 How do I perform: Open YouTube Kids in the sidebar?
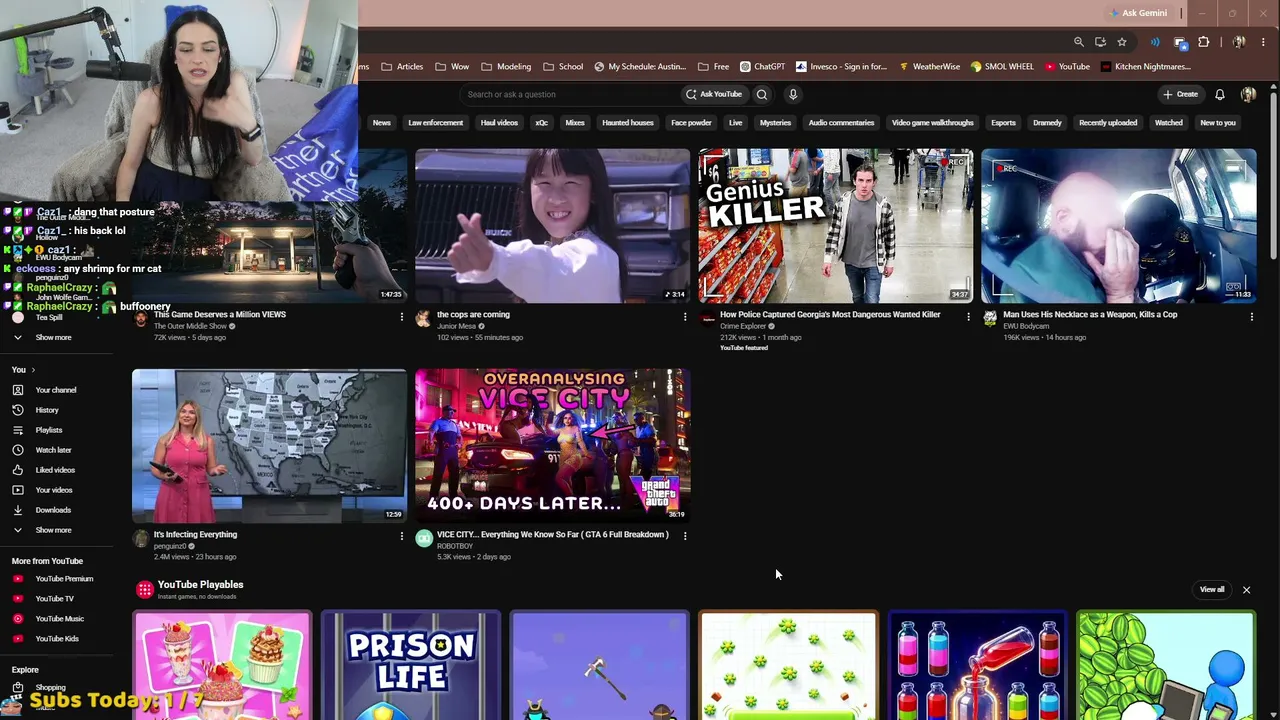[56, 639]
